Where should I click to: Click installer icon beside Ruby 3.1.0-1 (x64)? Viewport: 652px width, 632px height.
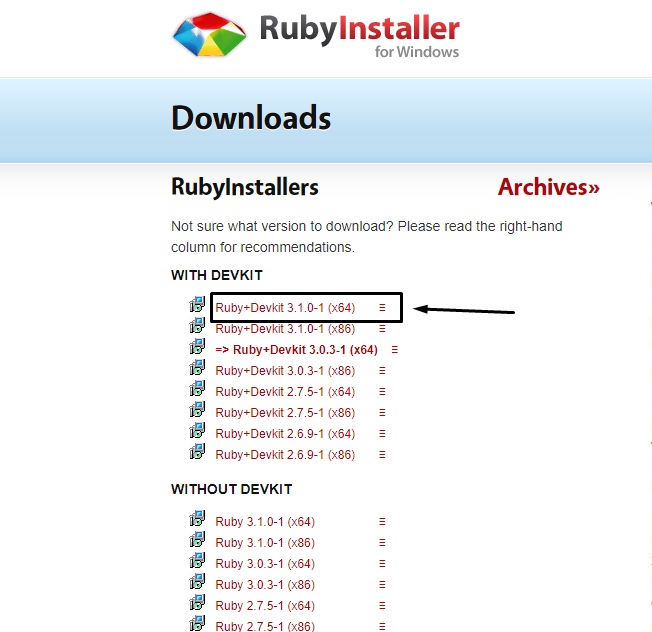tap(198, 518)
